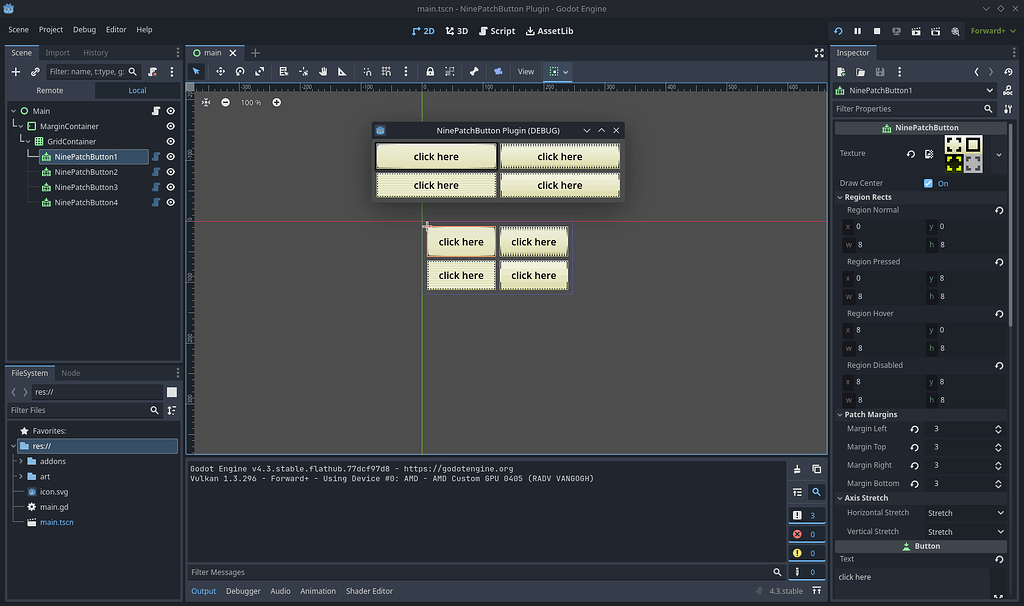Open the Horizontal Stretch dropdown
The image size is (1024, 606).
[x=965, y=512]
